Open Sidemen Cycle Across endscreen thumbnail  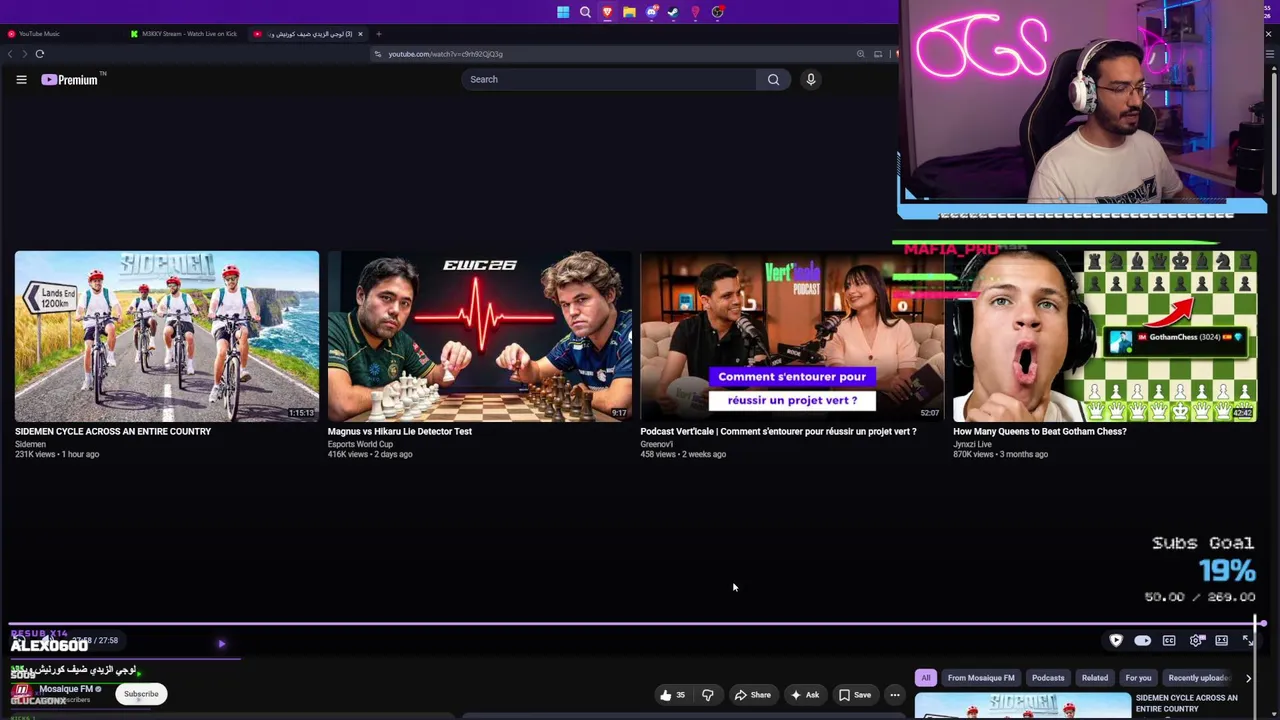pos(167,336)
